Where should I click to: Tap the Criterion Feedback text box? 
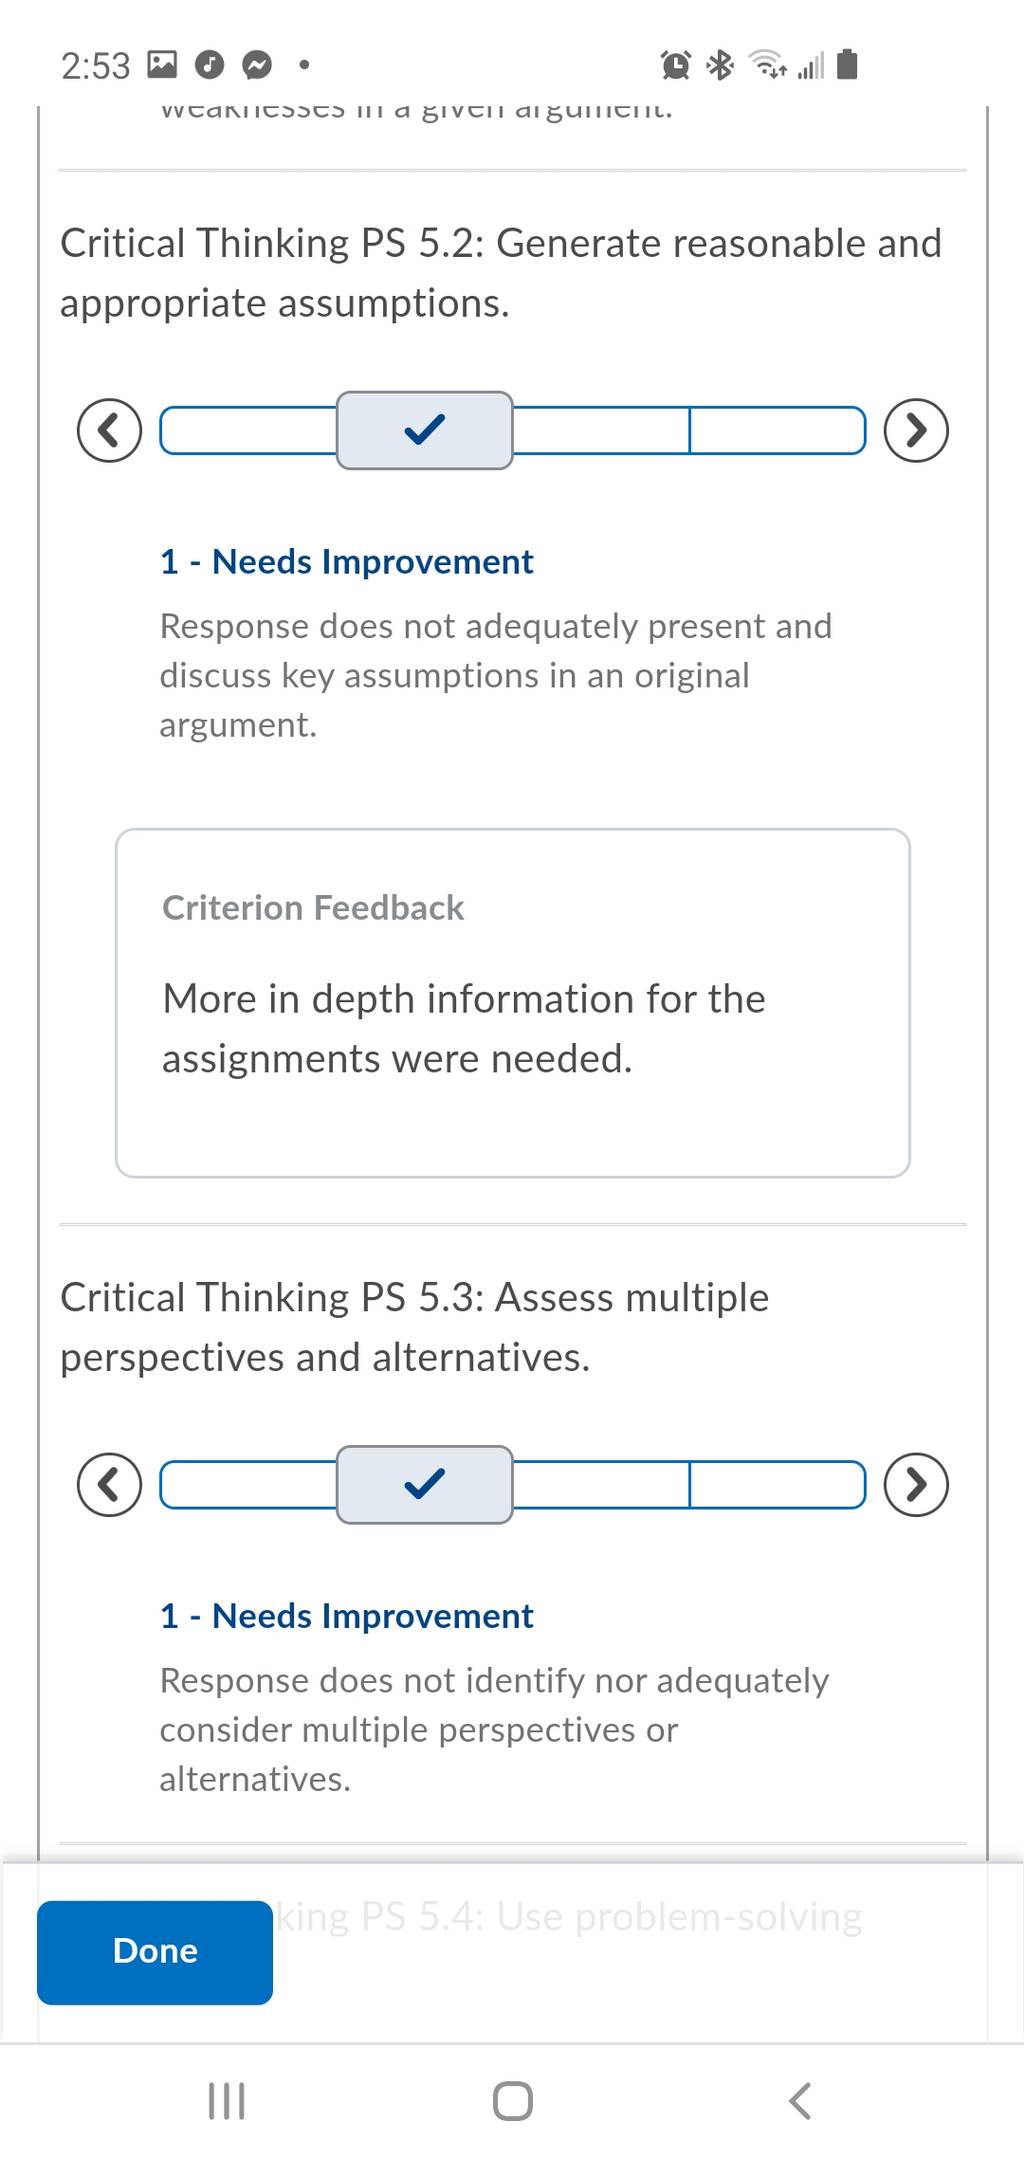tap(513, 1003)
